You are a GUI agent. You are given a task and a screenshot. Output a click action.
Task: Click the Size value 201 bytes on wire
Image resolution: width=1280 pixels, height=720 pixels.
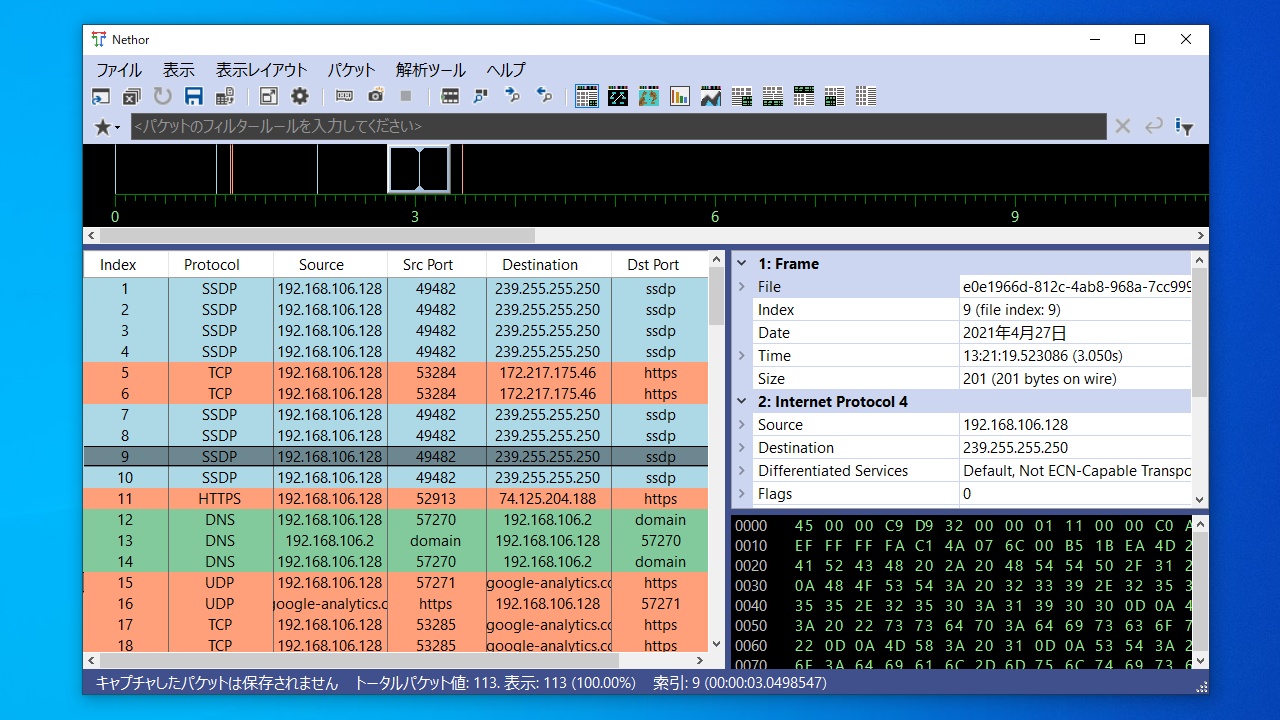(1040, 379)
